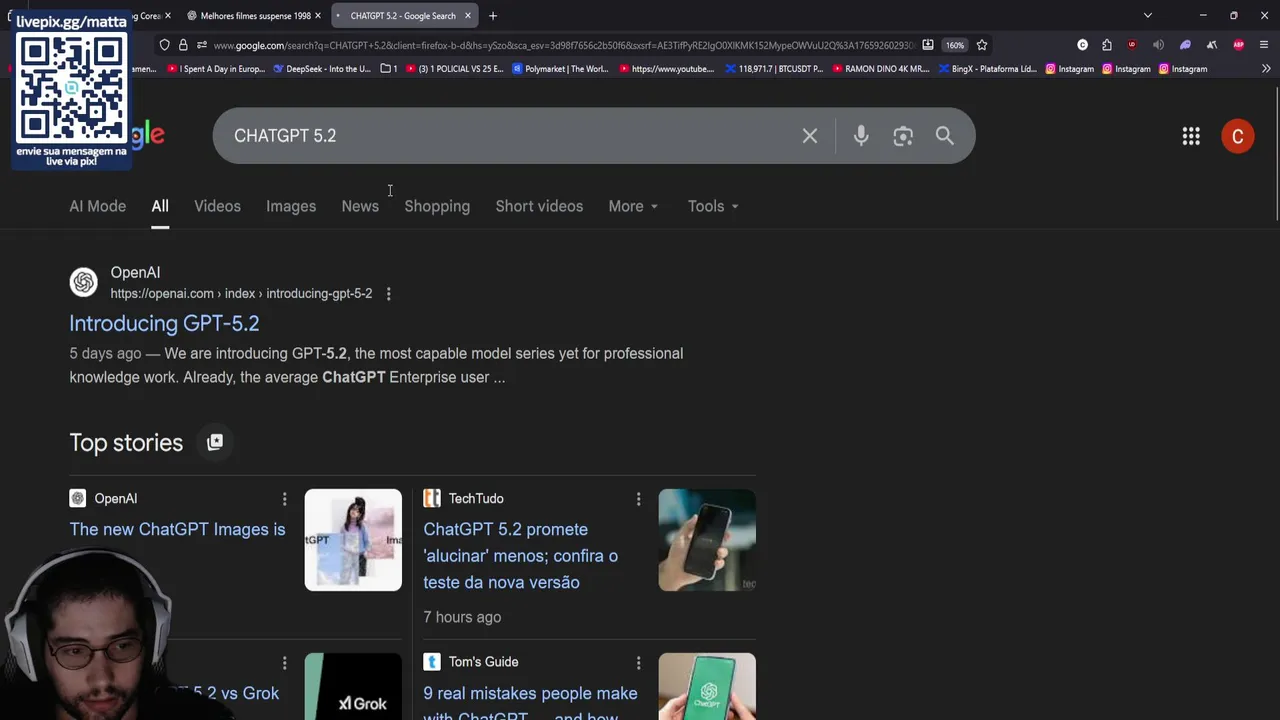The image size is (1280, 720).
Task: Open the Adblock Plus ABP extension
Action: pos(1239,45)
